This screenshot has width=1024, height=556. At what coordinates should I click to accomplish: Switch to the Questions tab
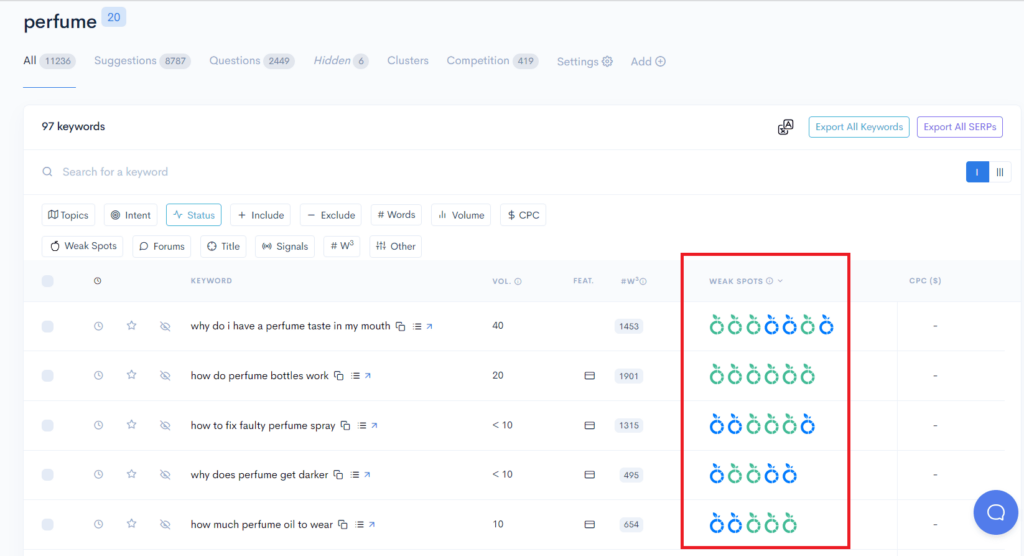pyautogui.click(x=251, y=61)
